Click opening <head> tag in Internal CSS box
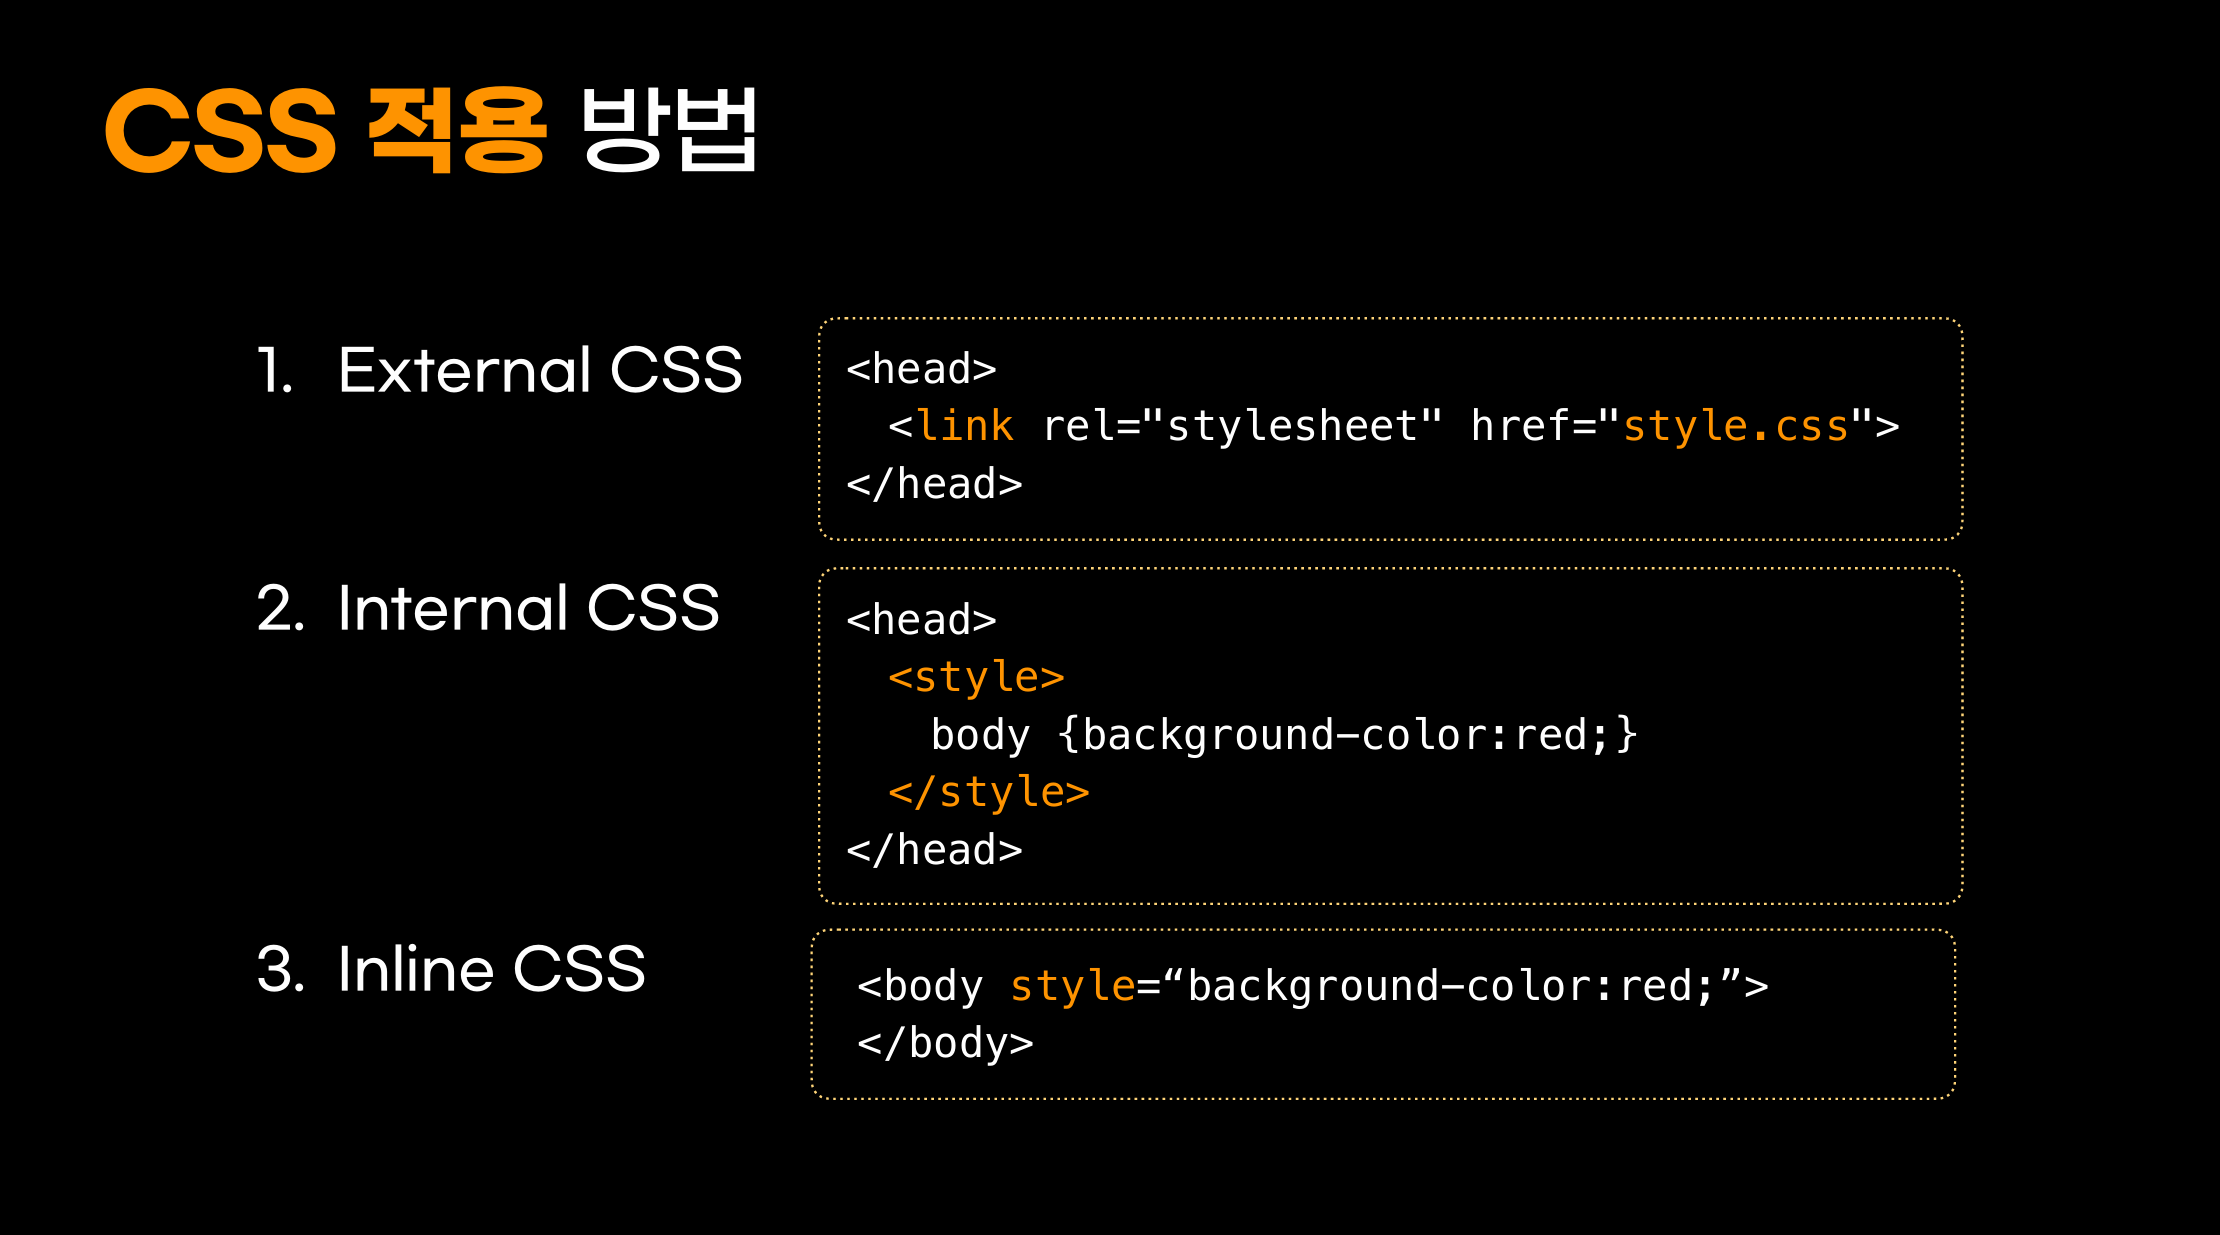Viewport: 2220px width, 1235px height. 921,620
